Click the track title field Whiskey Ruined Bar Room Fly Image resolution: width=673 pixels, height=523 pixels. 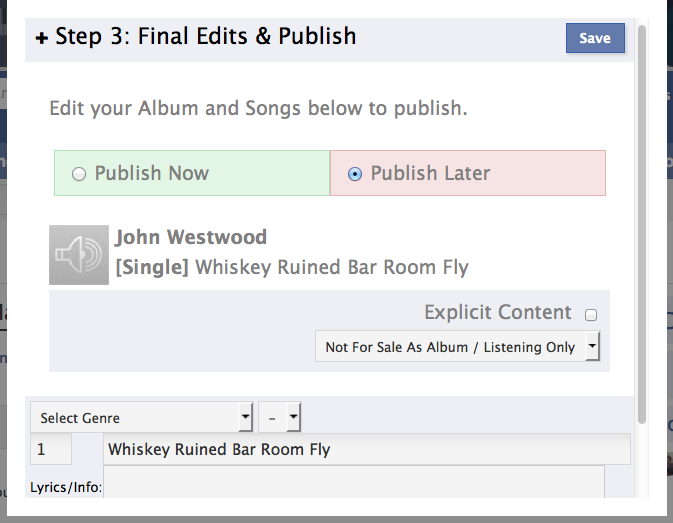pyautogui.click(x=366, y=450)
